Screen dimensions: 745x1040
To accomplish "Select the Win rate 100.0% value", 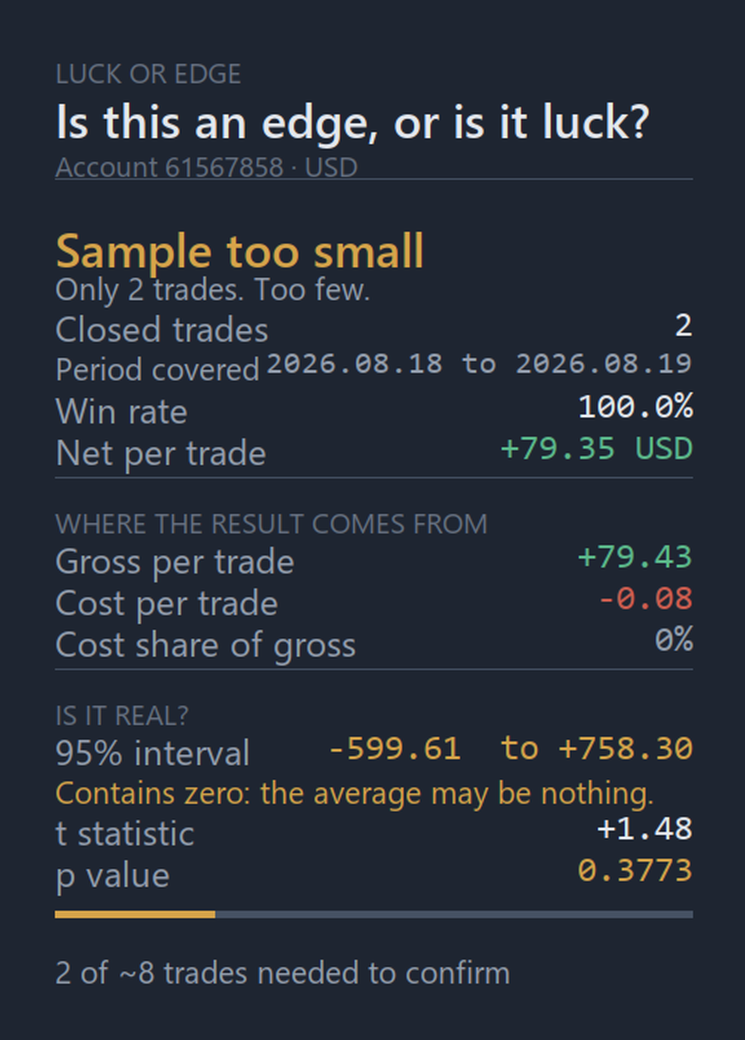I will coord(636,407).
